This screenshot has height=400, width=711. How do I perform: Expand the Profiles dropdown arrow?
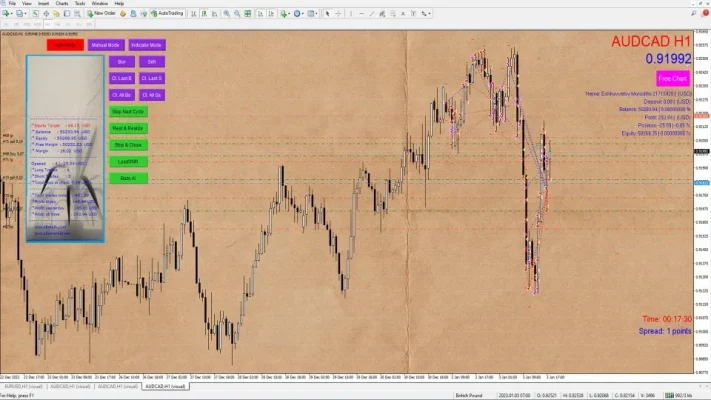tap(25, 14)
